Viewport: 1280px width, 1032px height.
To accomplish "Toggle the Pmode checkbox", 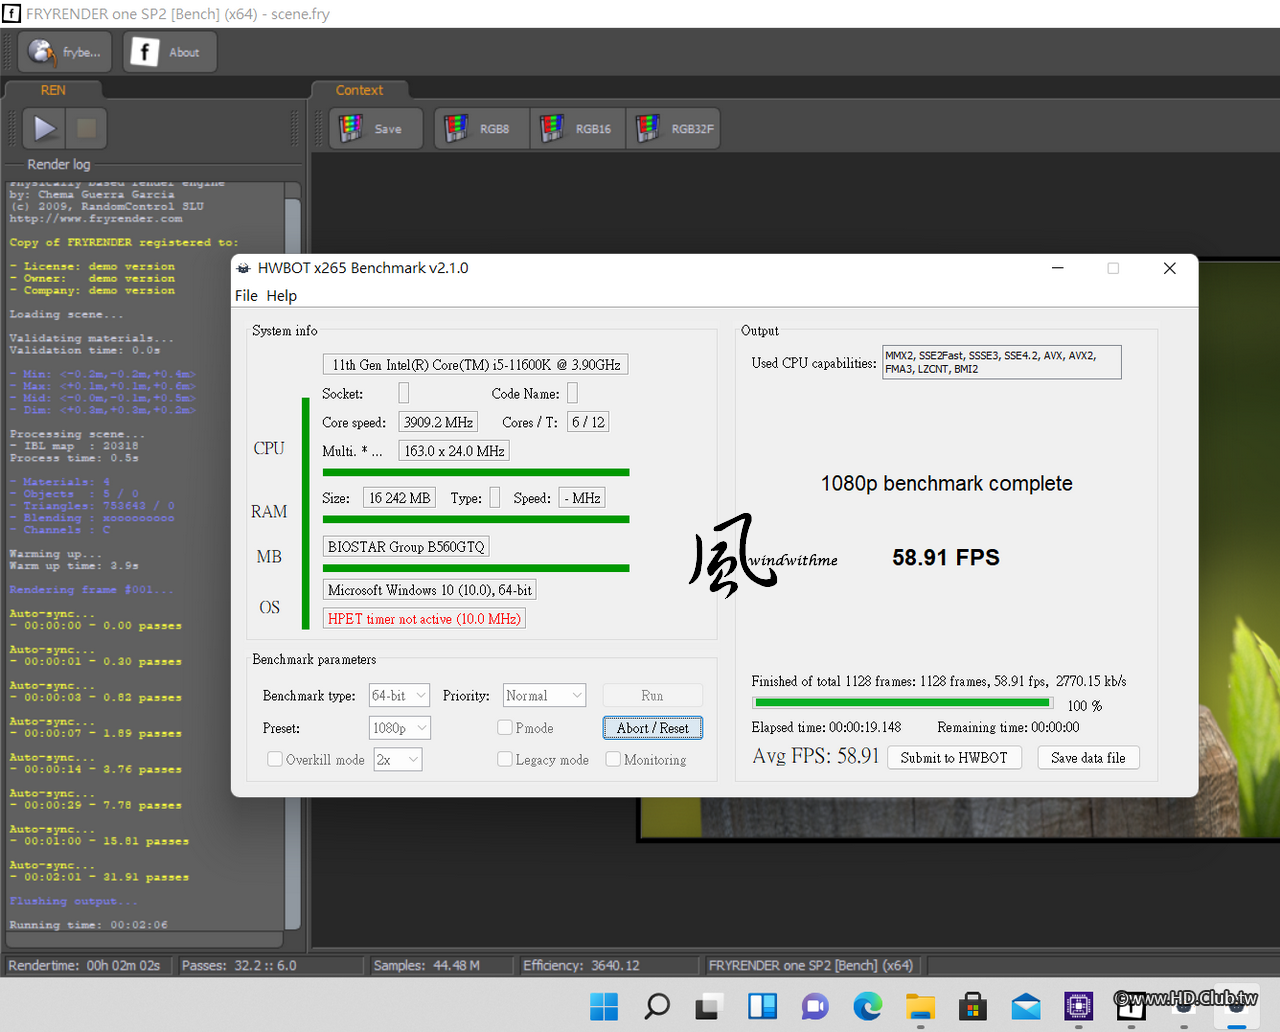I will point(505,727).
